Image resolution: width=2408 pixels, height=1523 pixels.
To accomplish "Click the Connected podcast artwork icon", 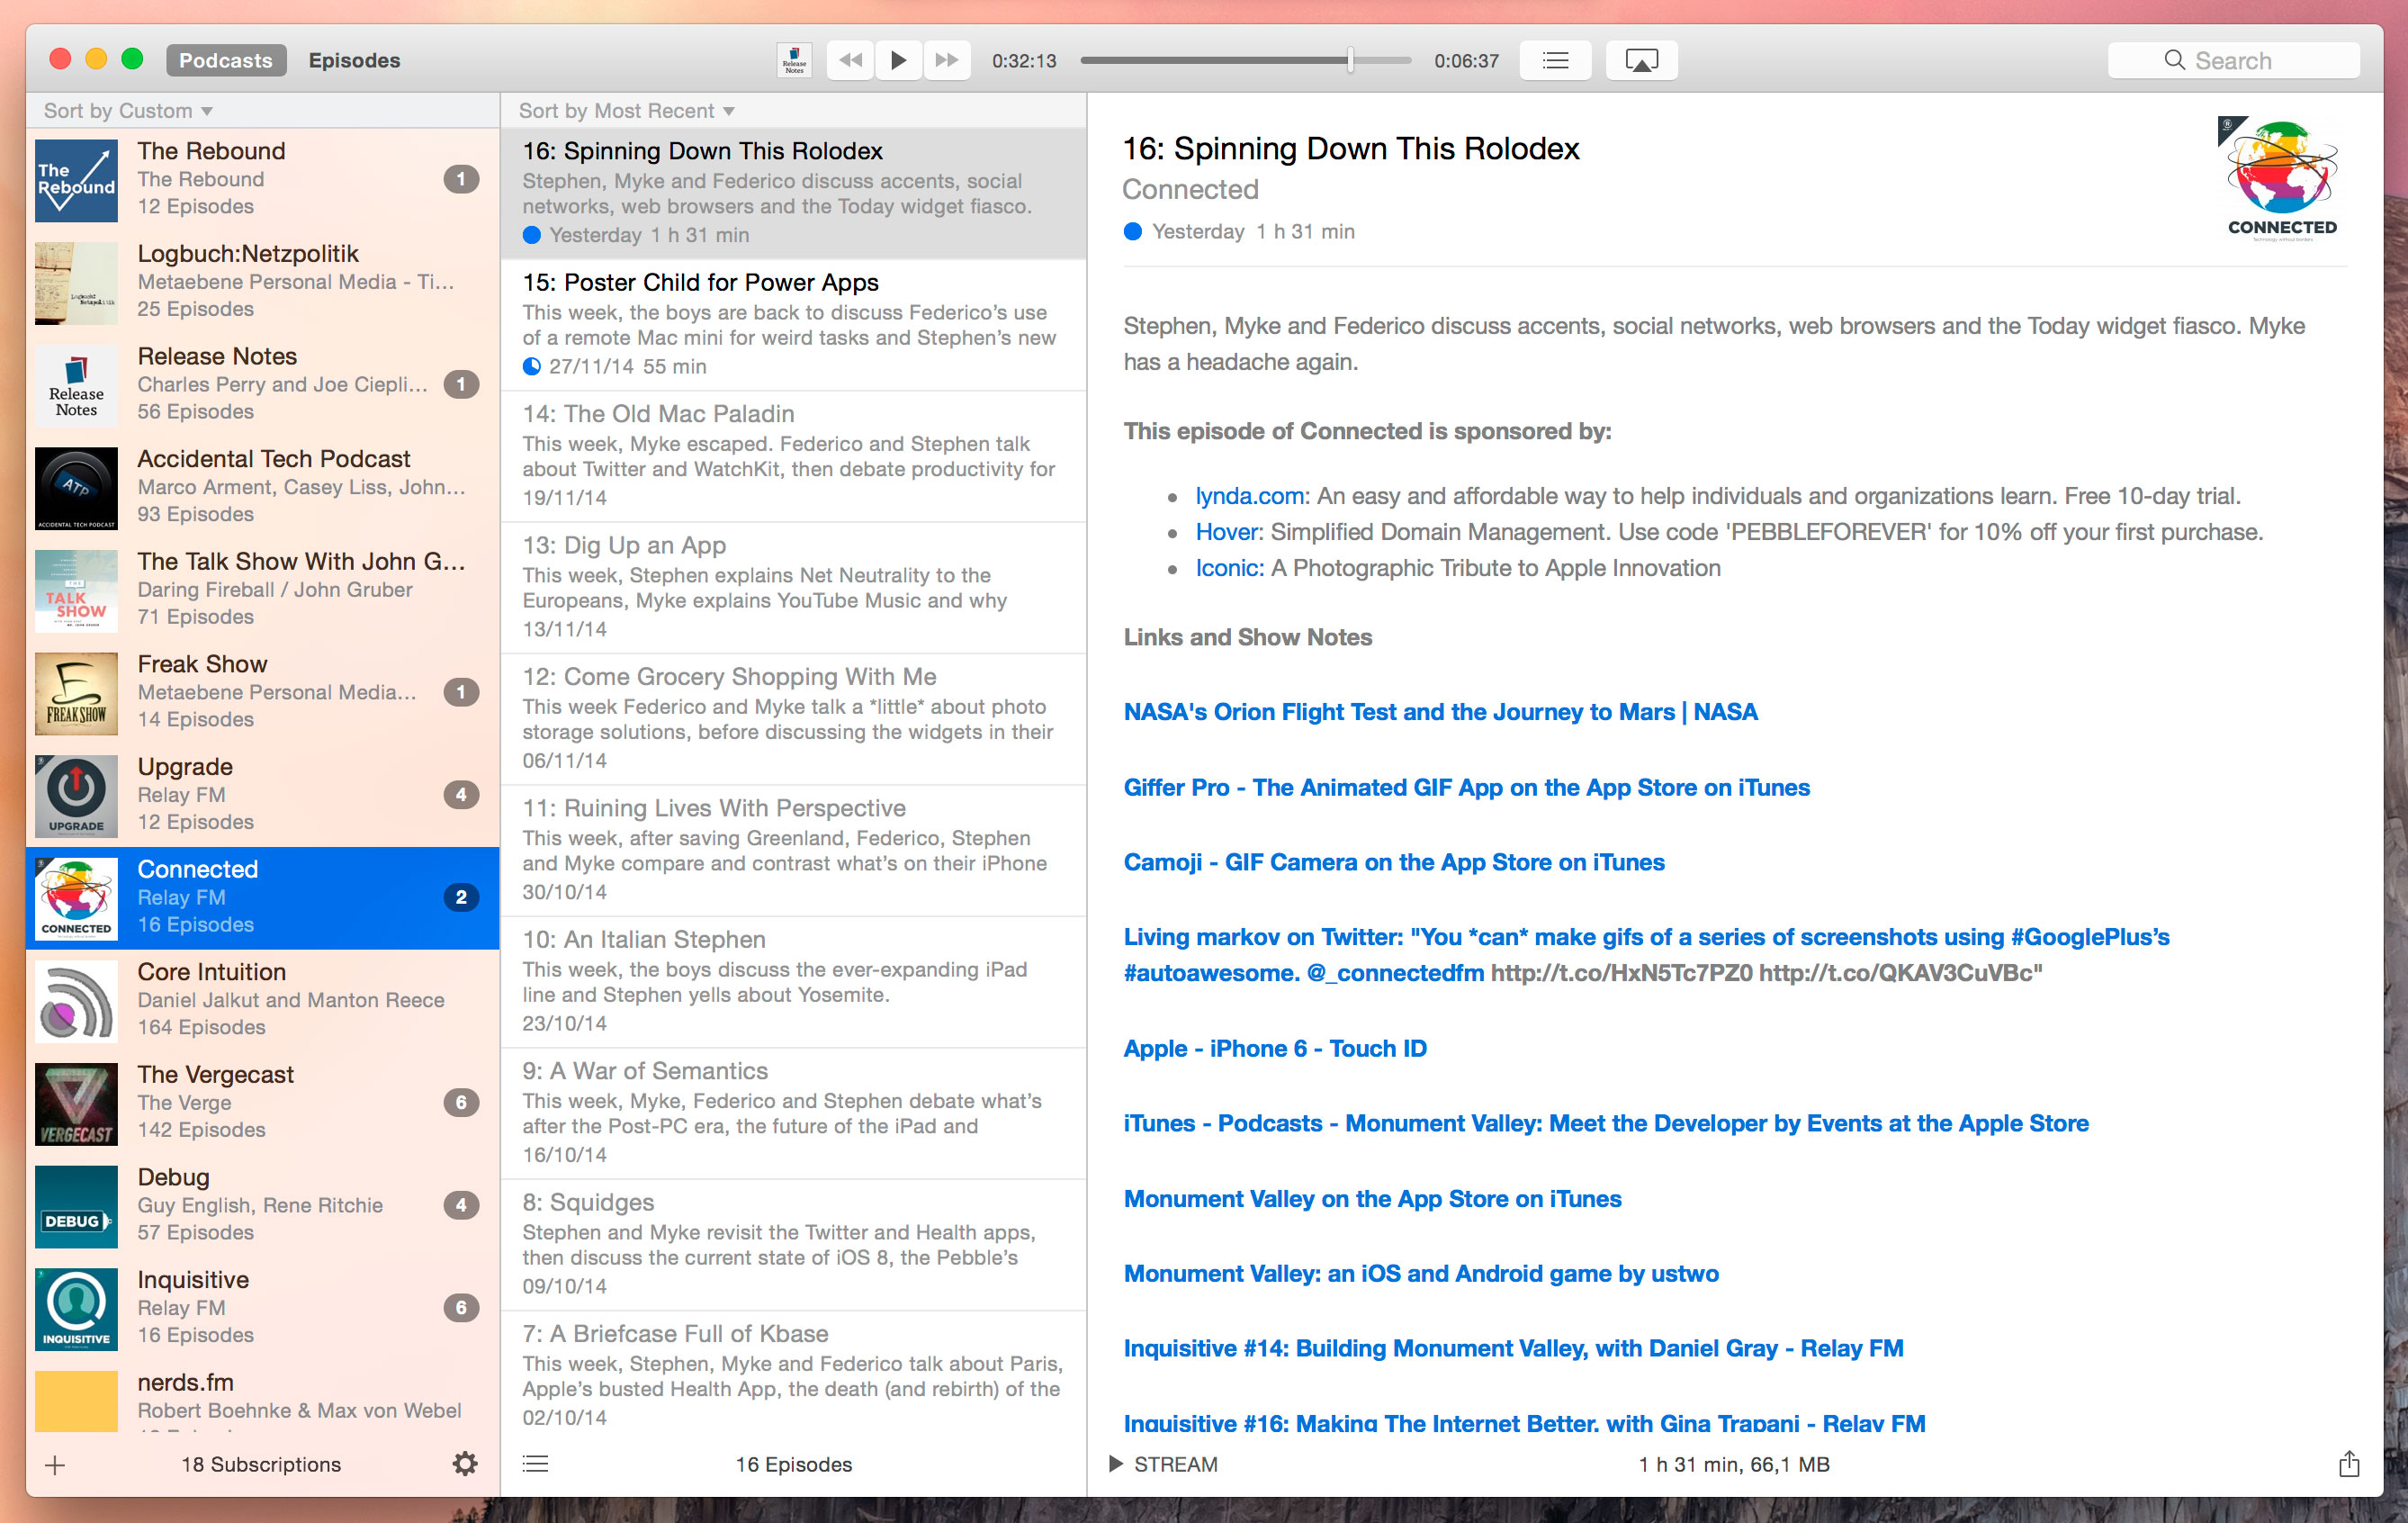I will pyautogui.click(x=76, y=895).
